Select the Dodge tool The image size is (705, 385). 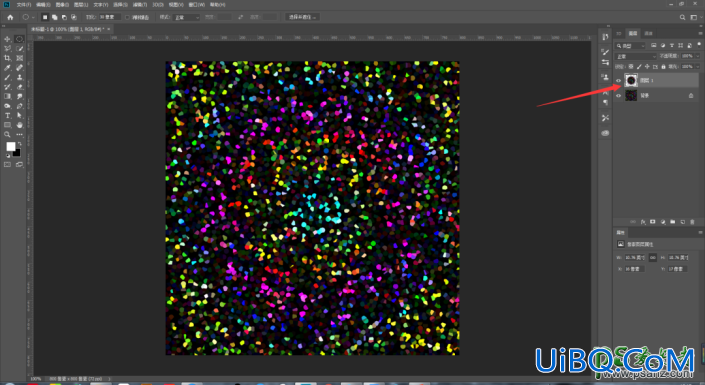coord(7,106)
